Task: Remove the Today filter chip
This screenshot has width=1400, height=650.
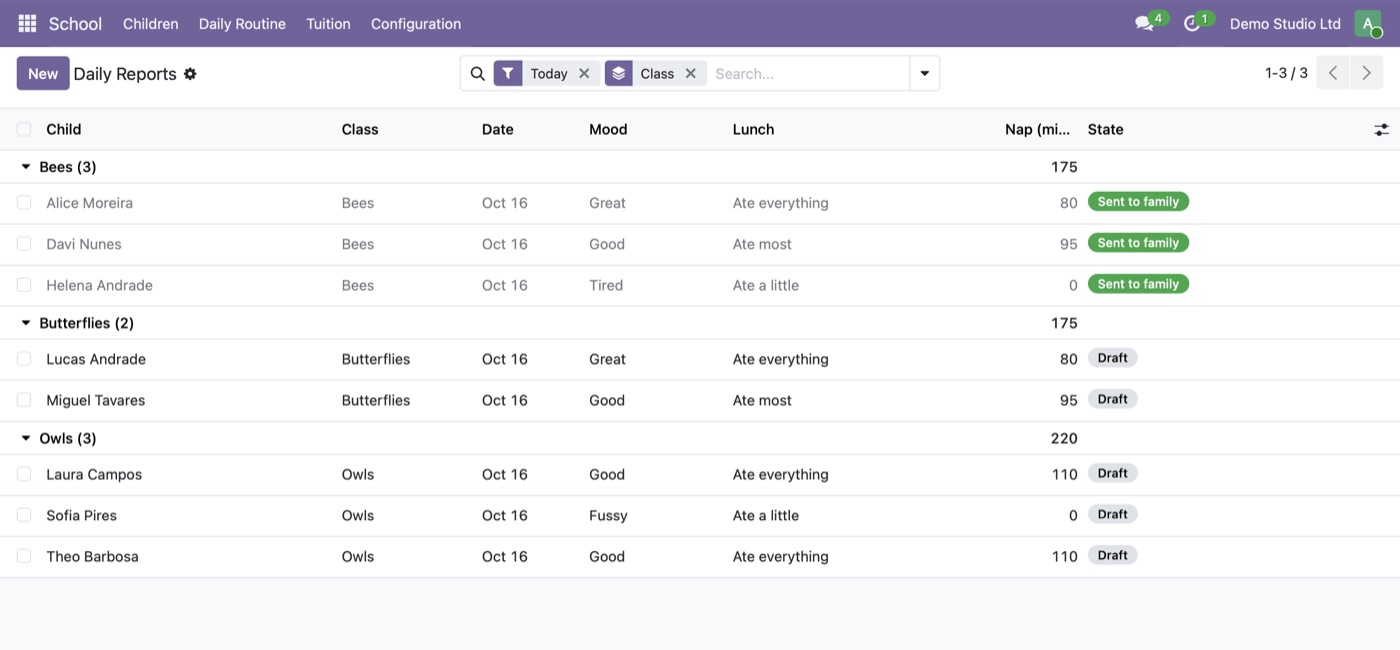Action: [584, 74]
